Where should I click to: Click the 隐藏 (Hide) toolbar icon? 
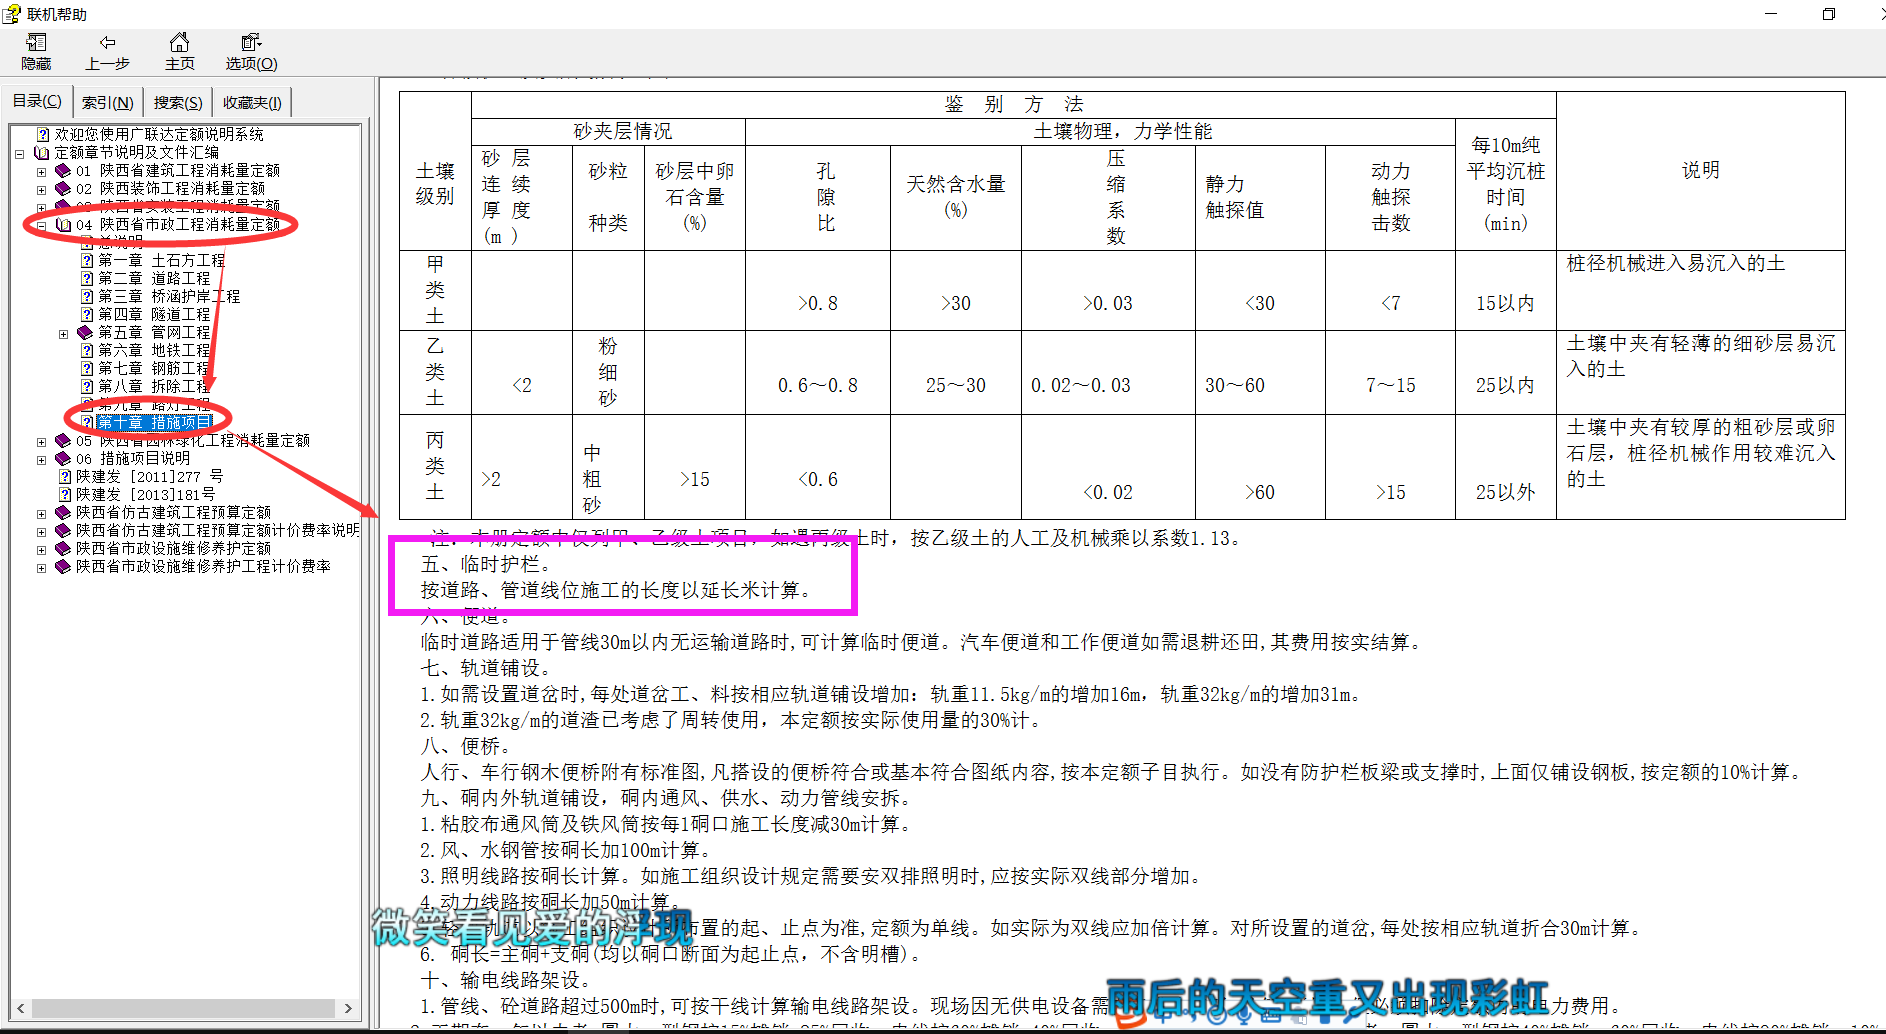click(36, 42)
